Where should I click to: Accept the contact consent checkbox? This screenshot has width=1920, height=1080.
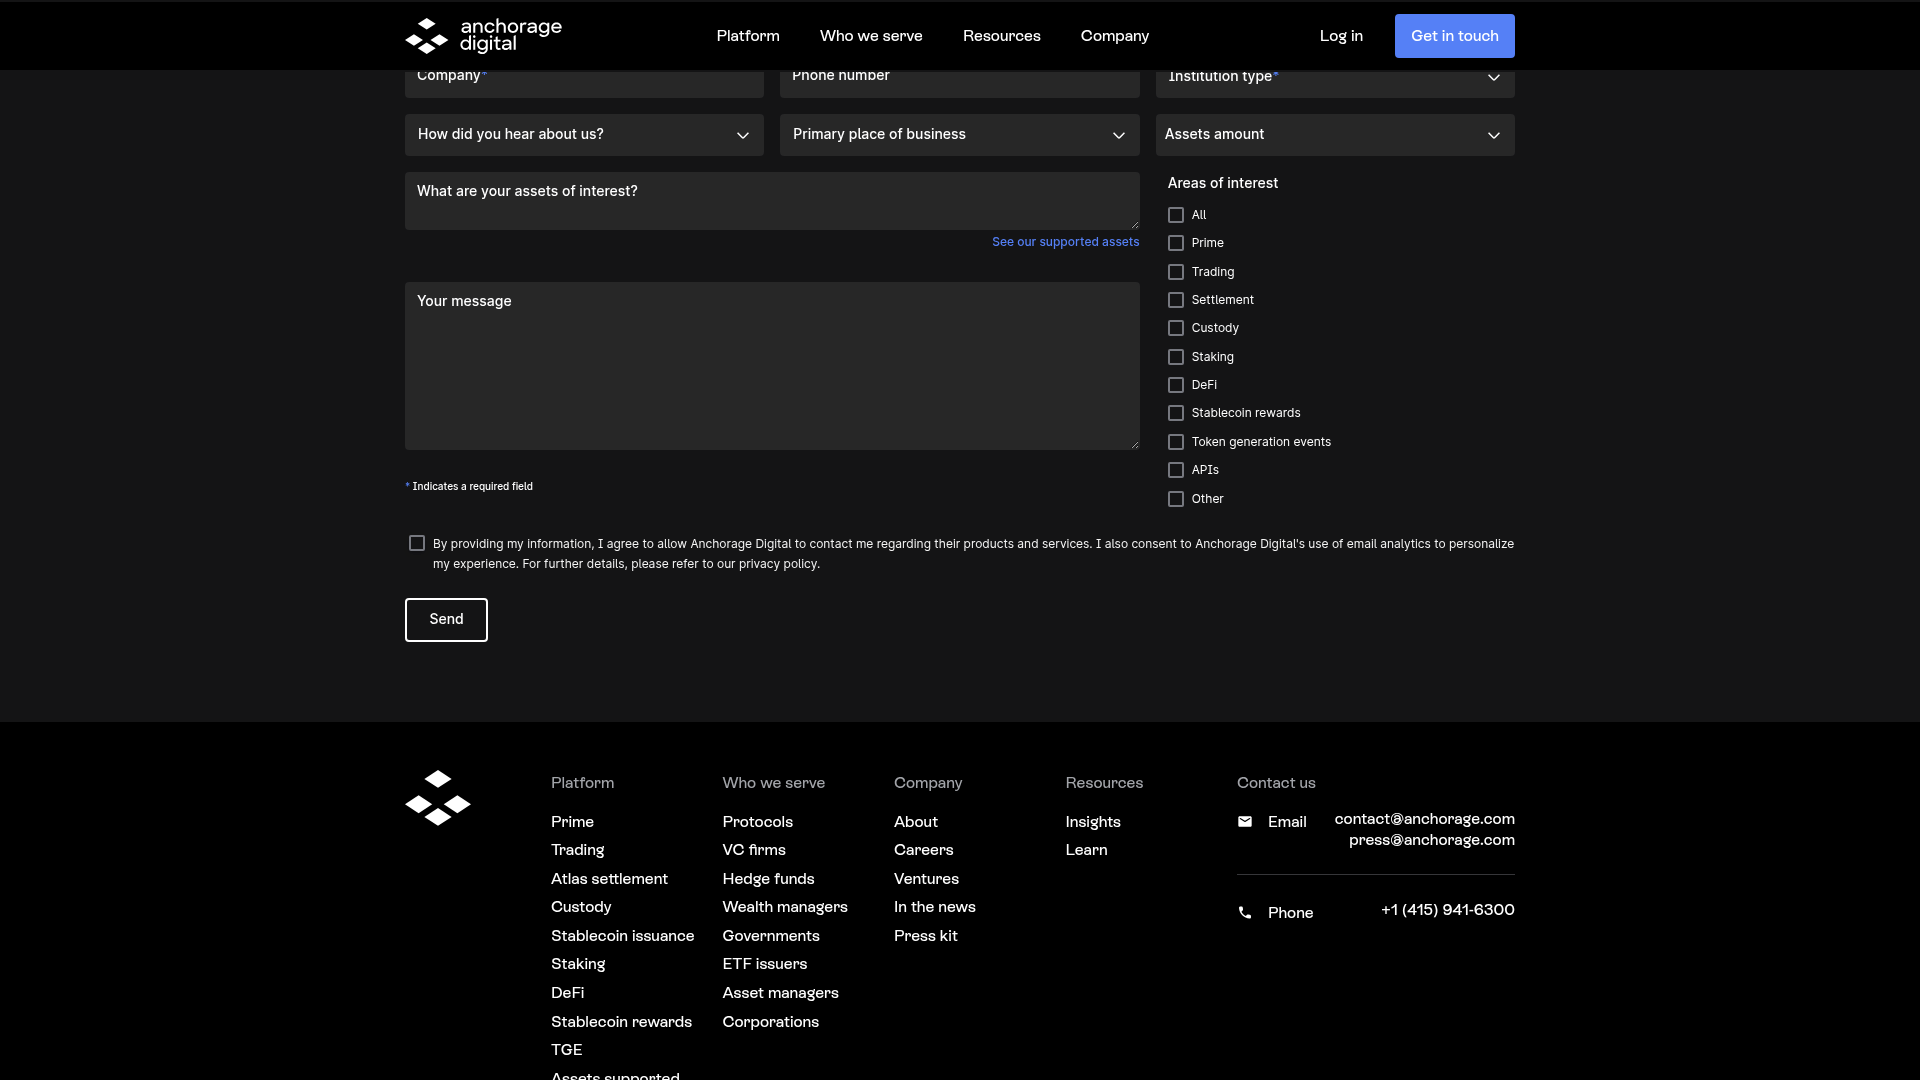[417, 543]
